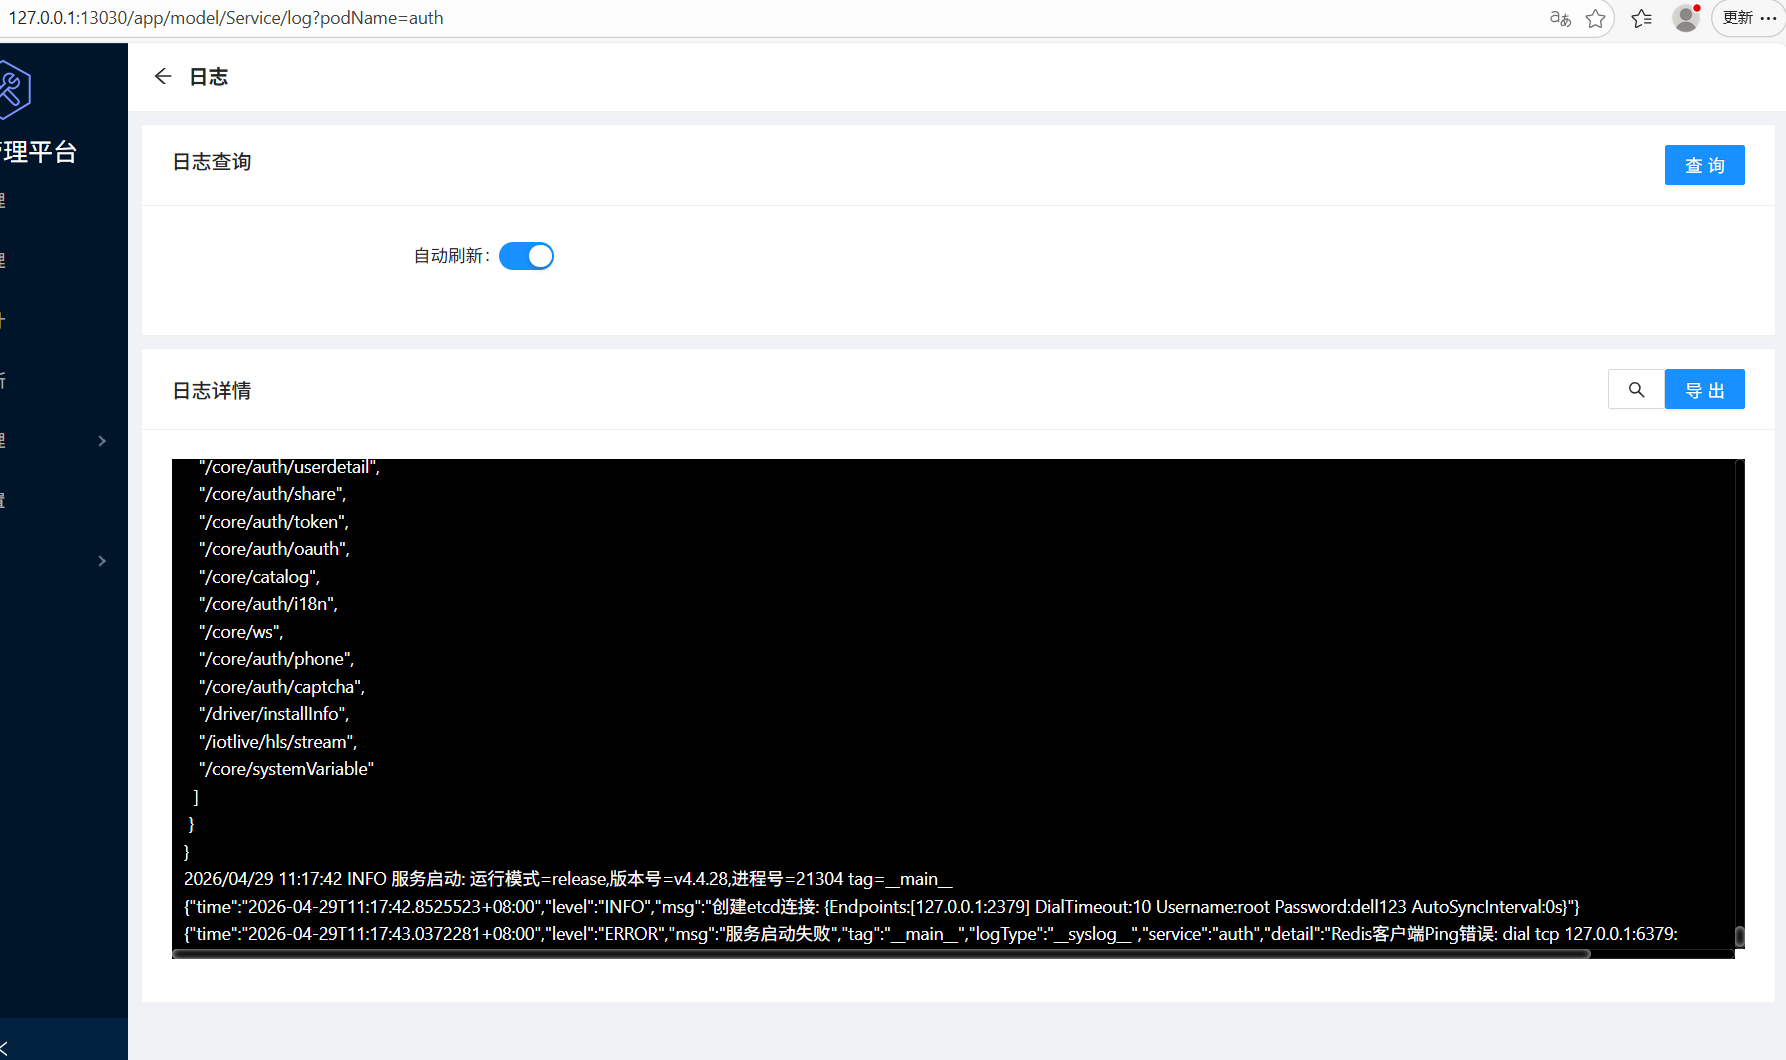Add this page to favorites via the star icon
The image size is (1786, 1060).
point(1595,18)
